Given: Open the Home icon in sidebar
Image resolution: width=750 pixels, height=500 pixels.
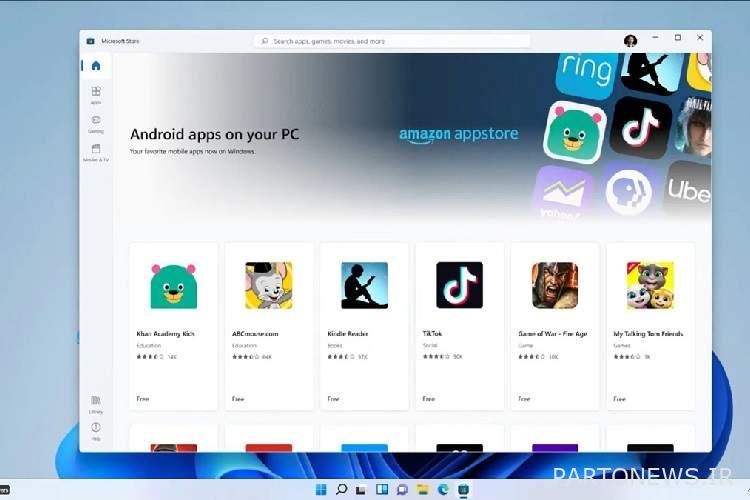Looking at the screenshot, I should pyautogui.click(x=96, y=66).
